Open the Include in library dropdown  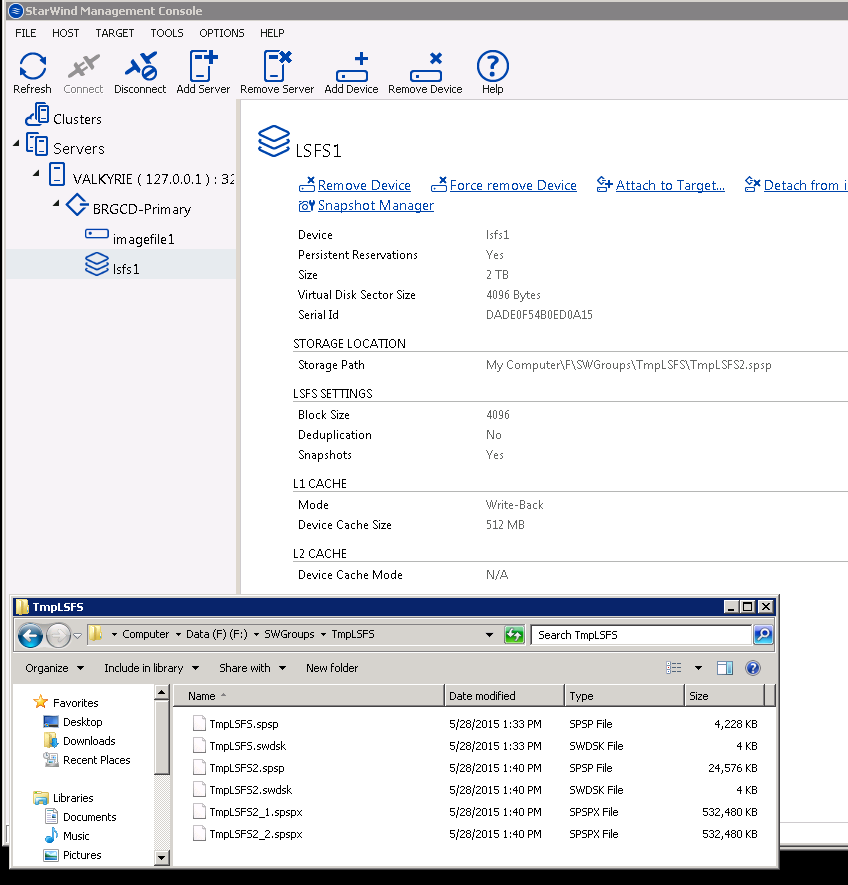[x=151, y=668]
